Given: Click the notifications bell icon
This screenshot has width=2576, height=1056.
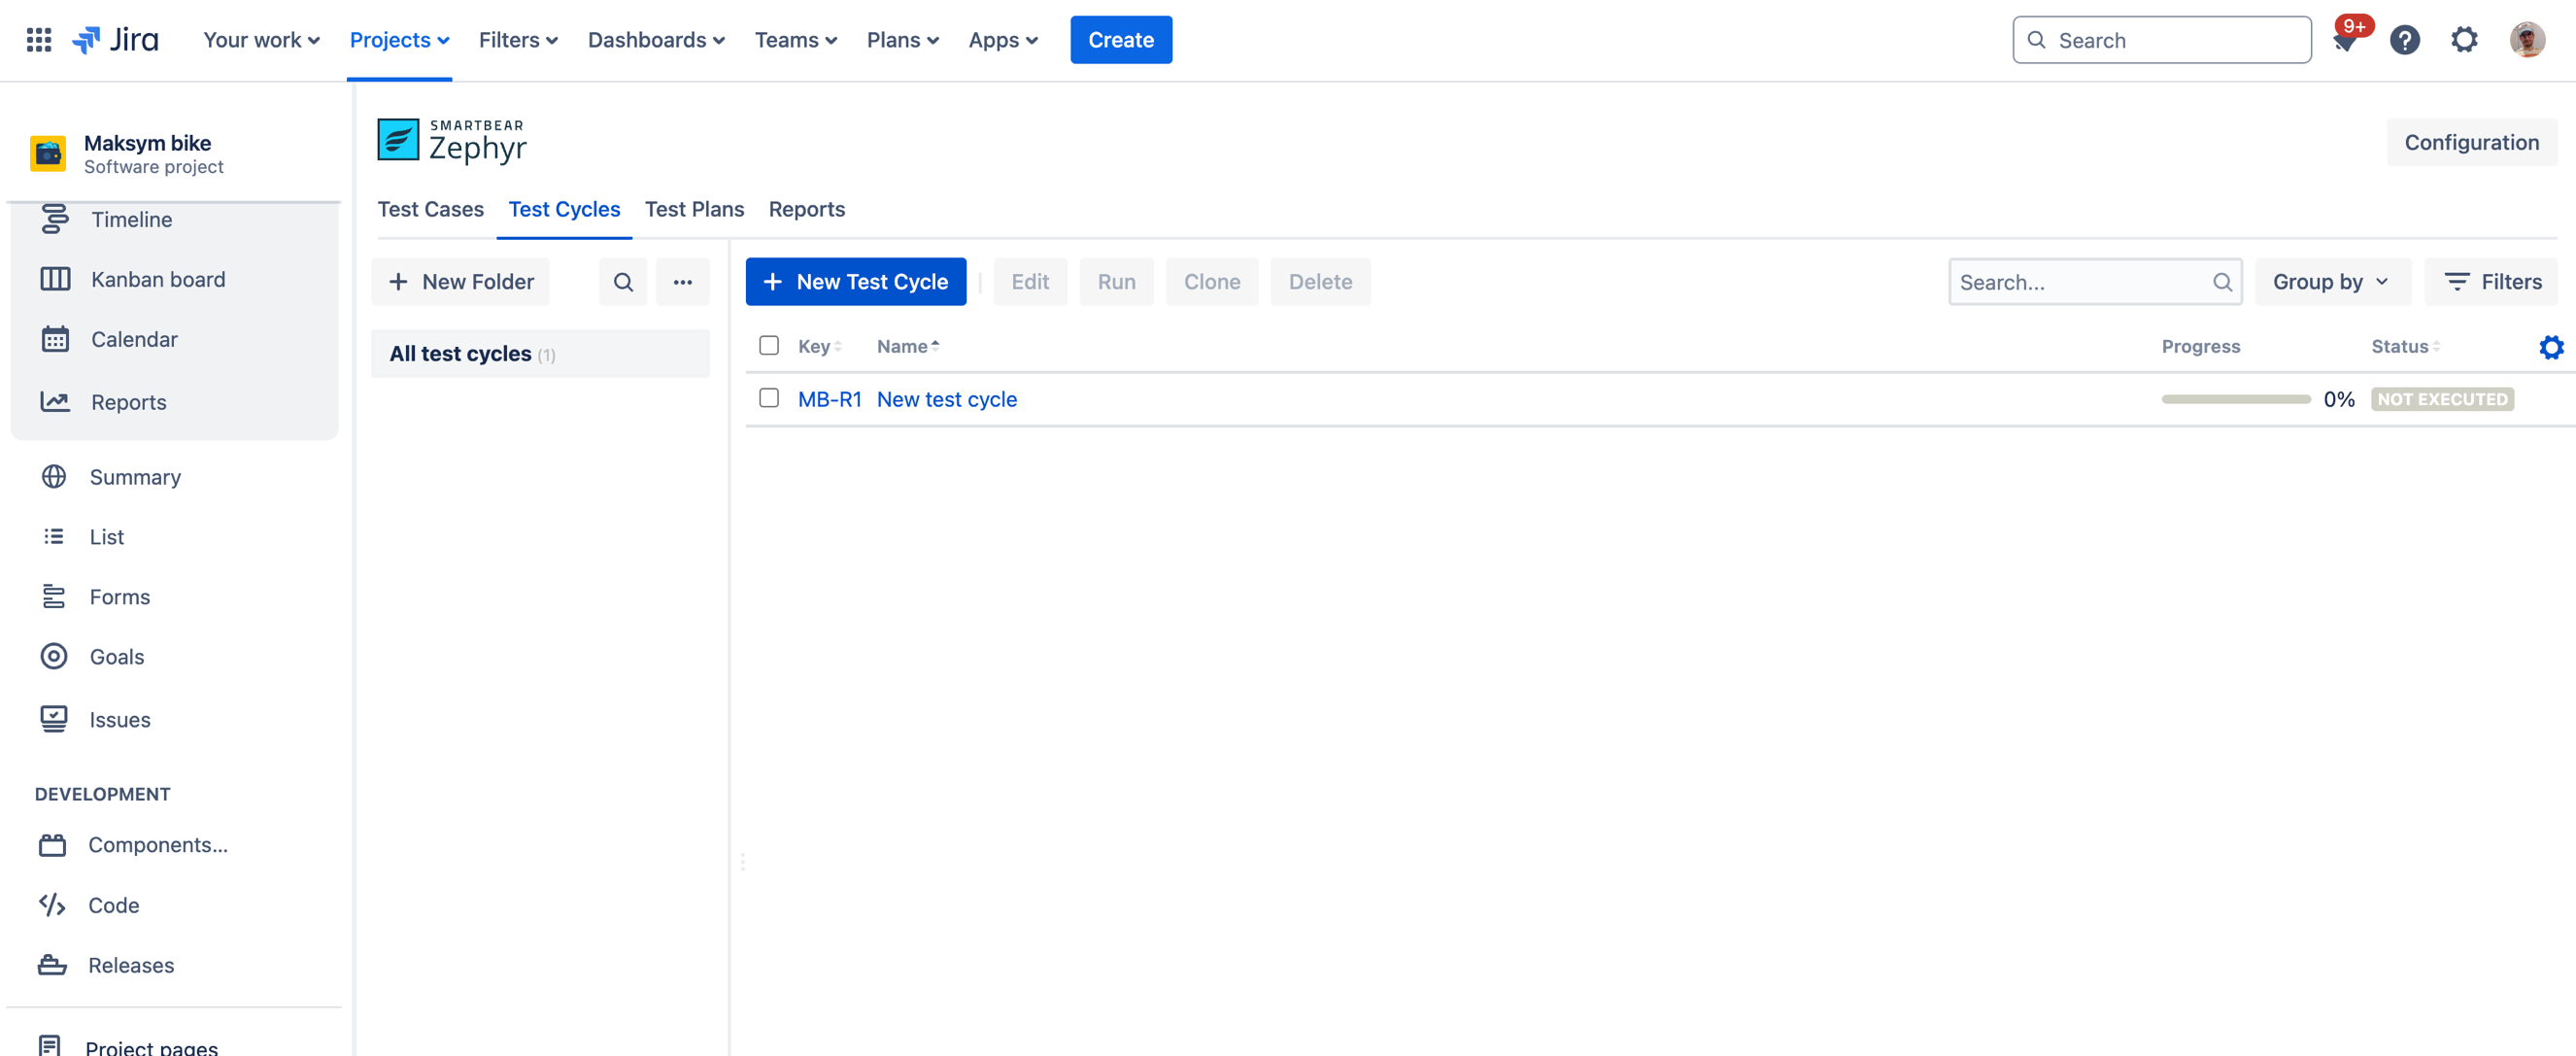Looking at the screenshot, I should point(2345,40).
